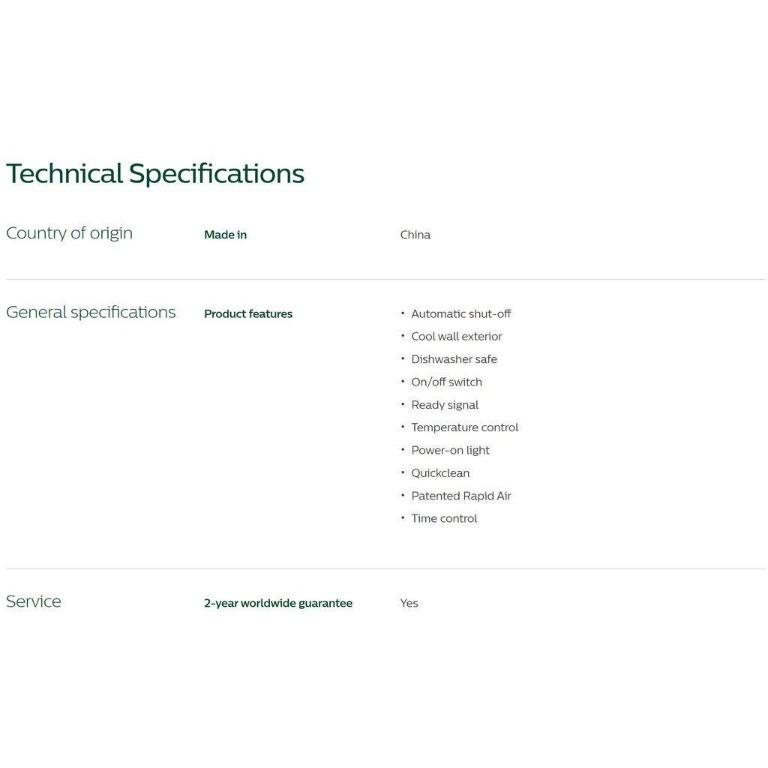Click the Temperature control item
The width and height of the screenshot is (768, 768).
[x=464, y=427]
